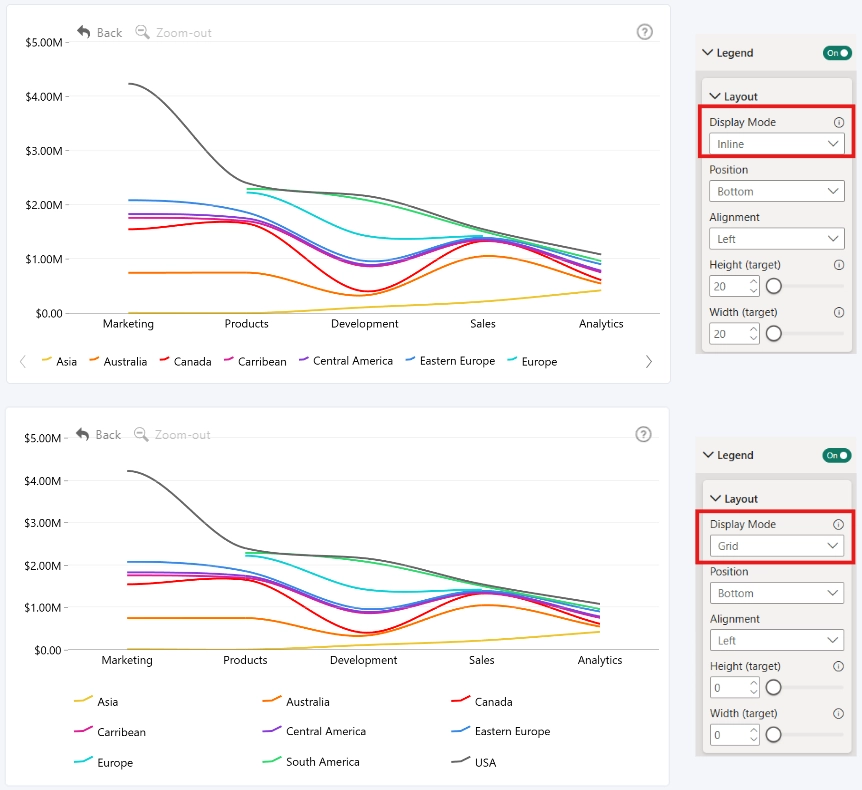
Task: Click Asia in the inline legend
Action: (59, 361)
